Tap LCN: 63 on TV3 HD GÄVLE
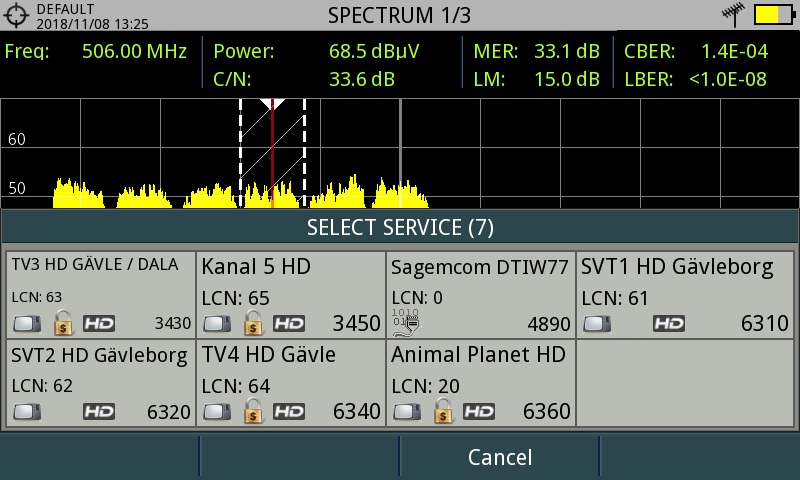Viewport: 800px width, 480px height. pos(37,297)
